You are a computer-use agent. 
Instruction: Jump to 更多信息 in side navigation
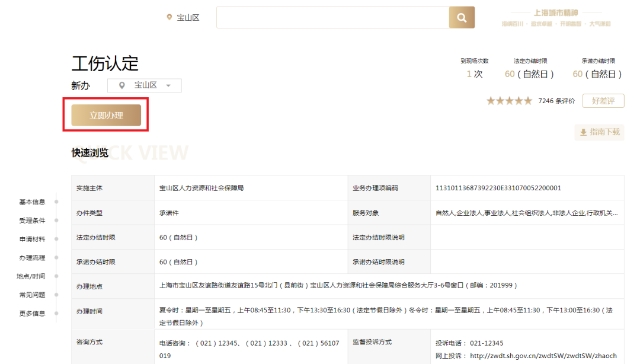click(32, 313)
